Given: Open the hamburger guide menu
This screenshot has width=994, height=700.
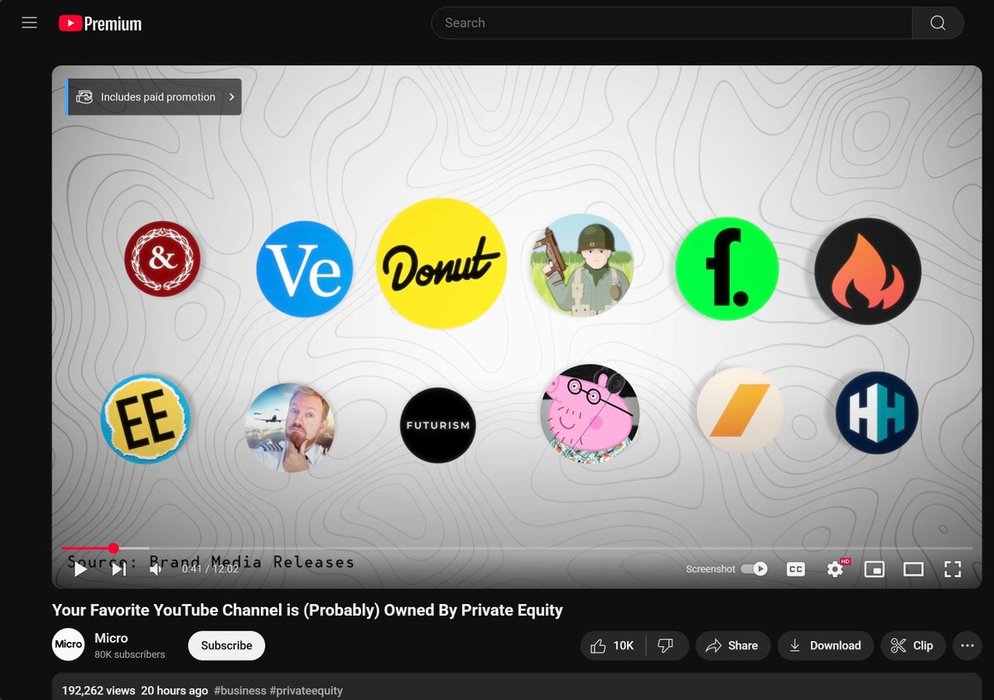Looking at the screenshot, I should coord(29,23).
